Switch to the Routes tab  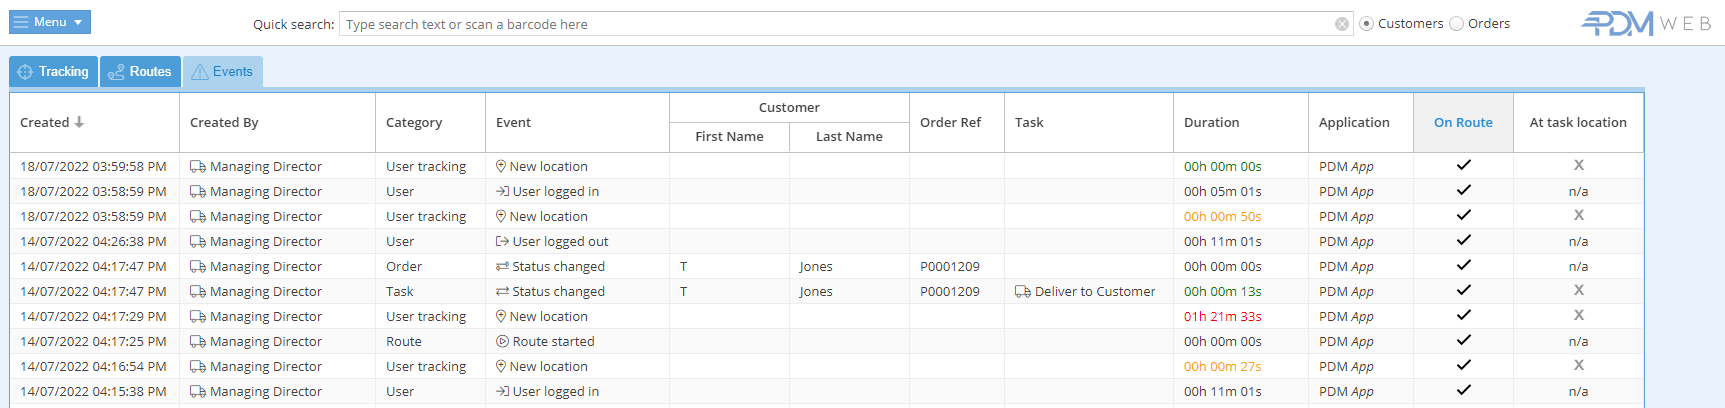pos(140,72)
